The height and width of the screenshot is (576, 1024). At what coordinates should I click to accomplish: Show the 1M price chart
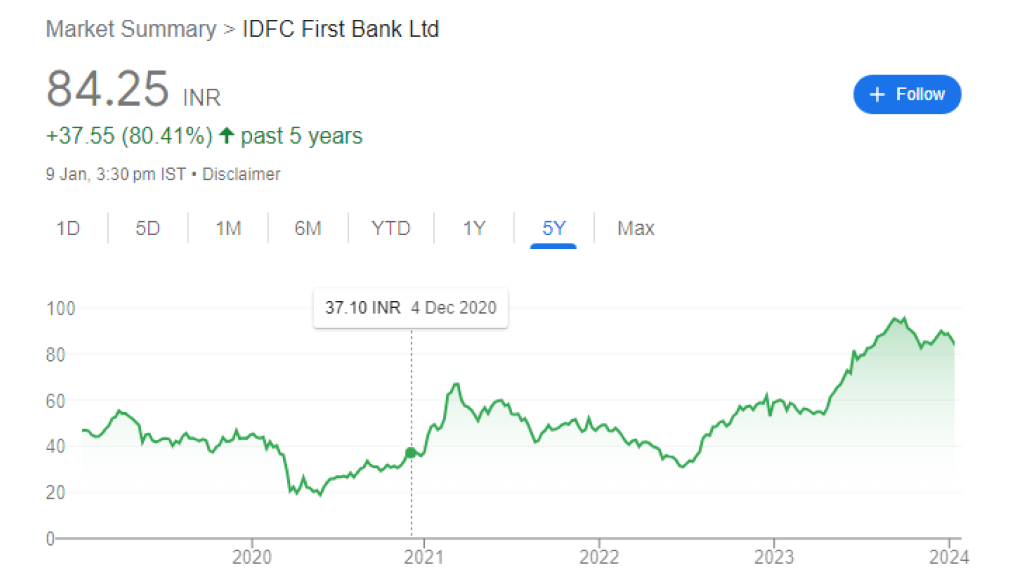[x=228, y=228]
